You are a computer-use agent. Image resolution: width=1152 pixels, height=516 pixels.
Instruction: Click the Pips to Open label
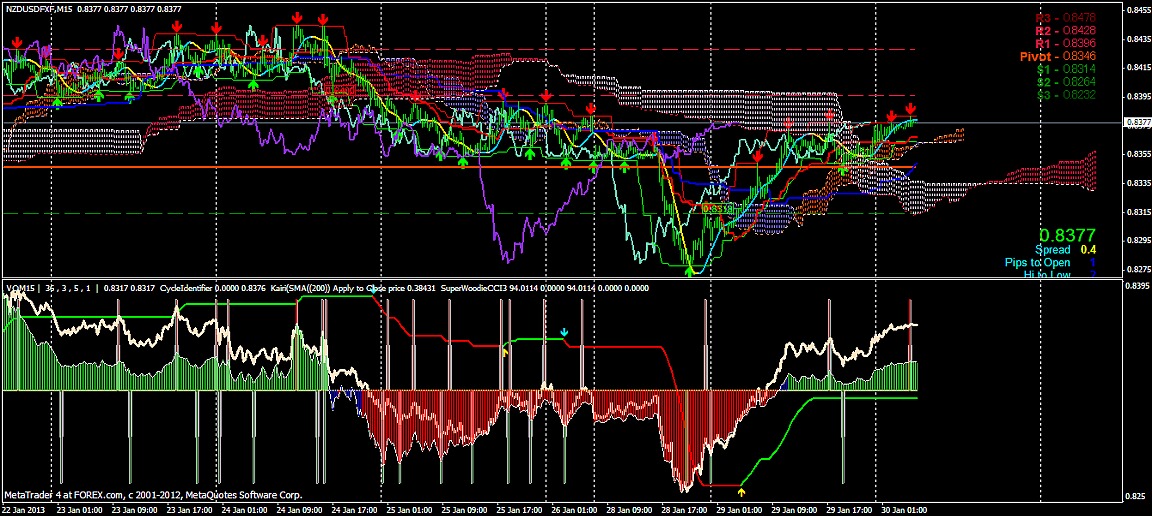[x=1037, y=263]
